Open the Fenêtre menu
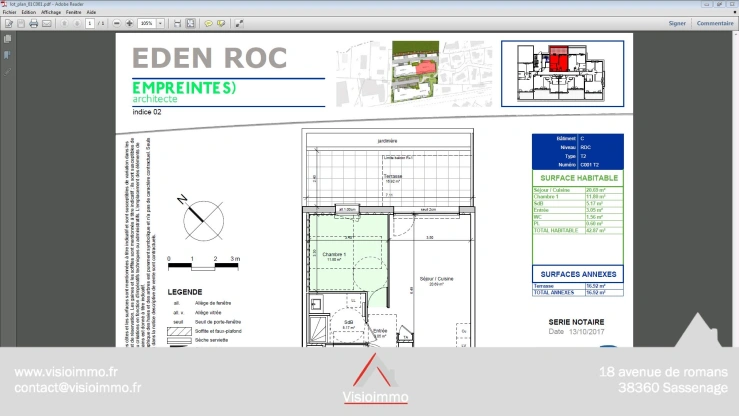Viewport: 739px width, 416px height. pos(74,12)
